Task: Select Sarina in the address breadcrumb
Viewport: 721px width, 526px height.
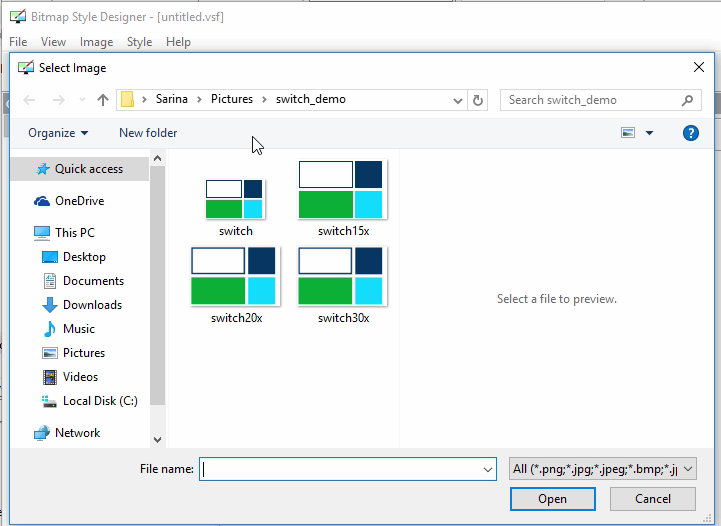Action: point(172,99)
